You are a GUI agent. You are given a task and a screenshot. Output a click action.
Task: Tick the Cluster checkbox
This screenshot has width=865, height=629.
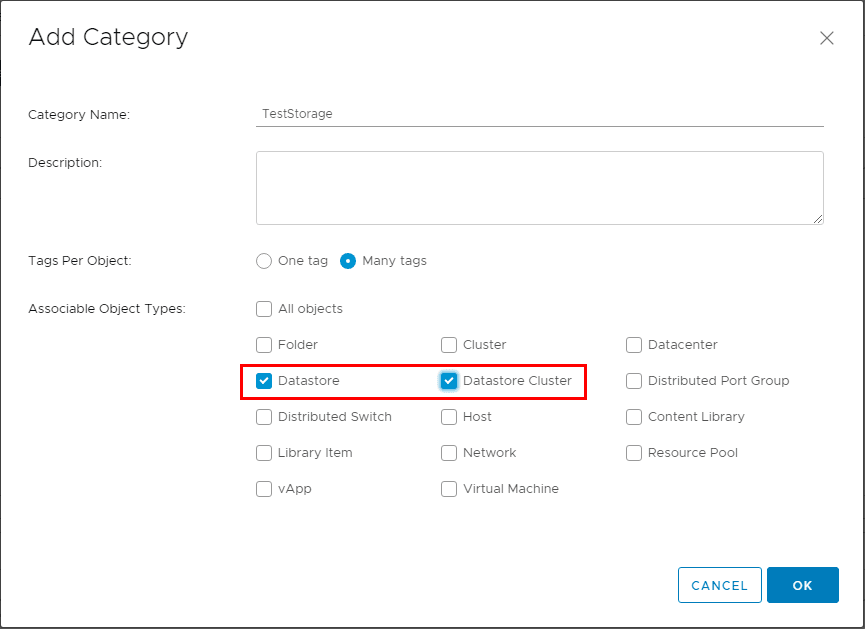(x=449, y=345)
